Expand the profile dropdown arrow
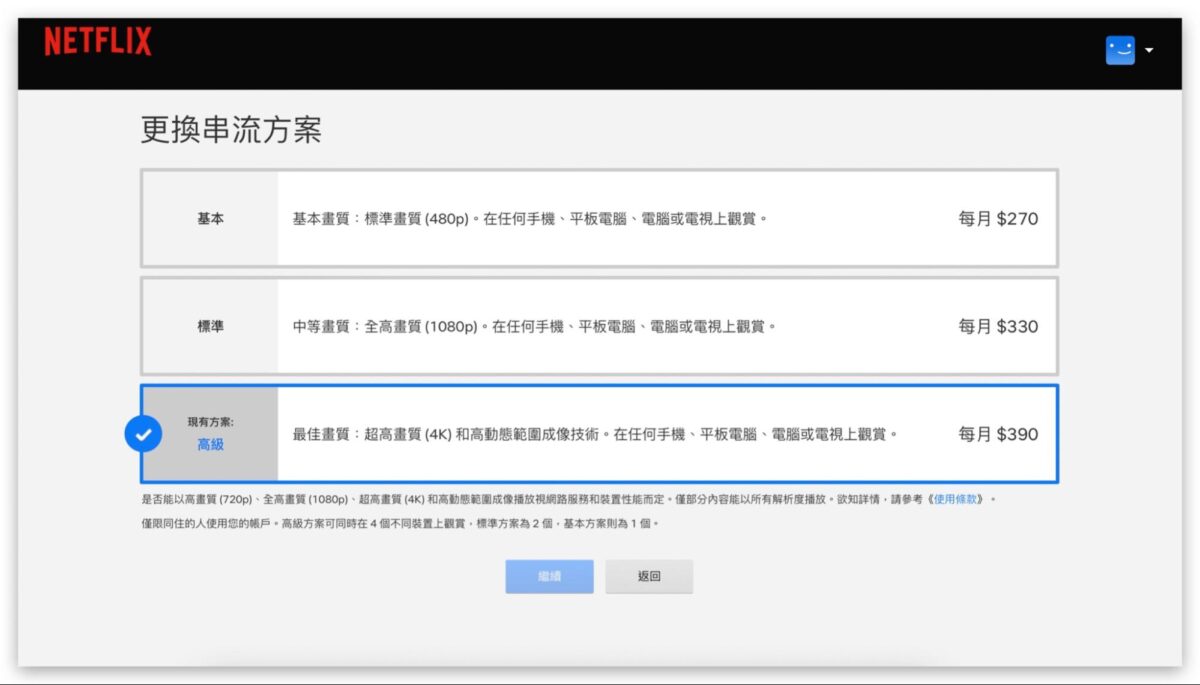 1149,51
